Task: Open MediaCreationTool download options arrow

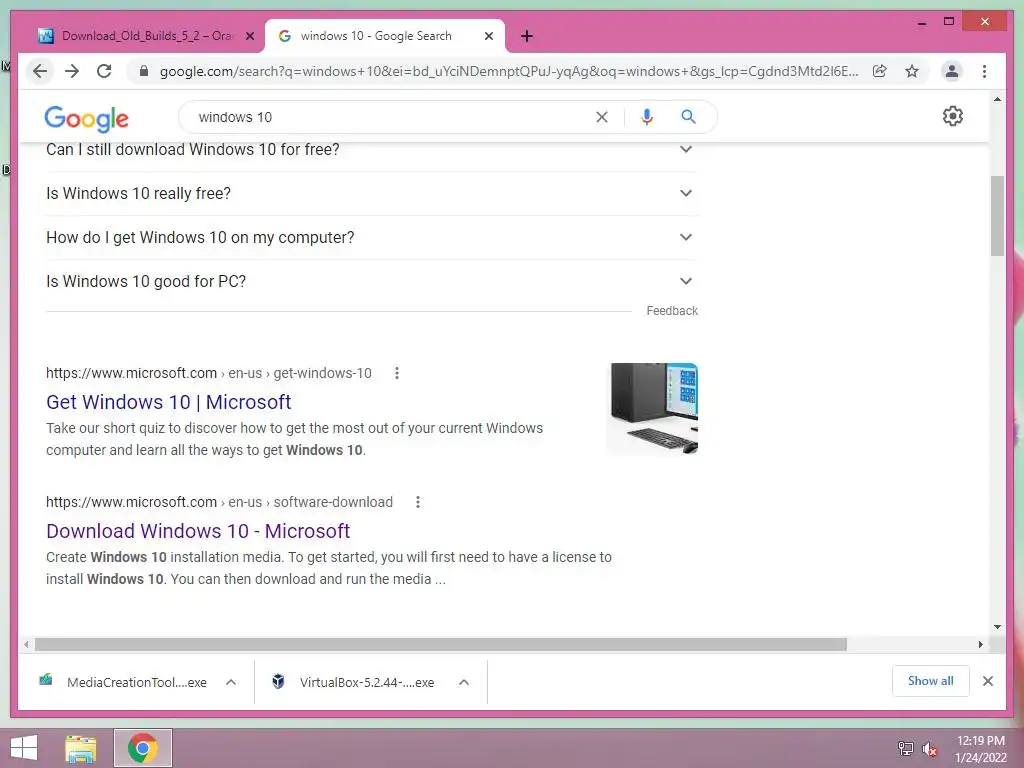Action: [231, 682]
